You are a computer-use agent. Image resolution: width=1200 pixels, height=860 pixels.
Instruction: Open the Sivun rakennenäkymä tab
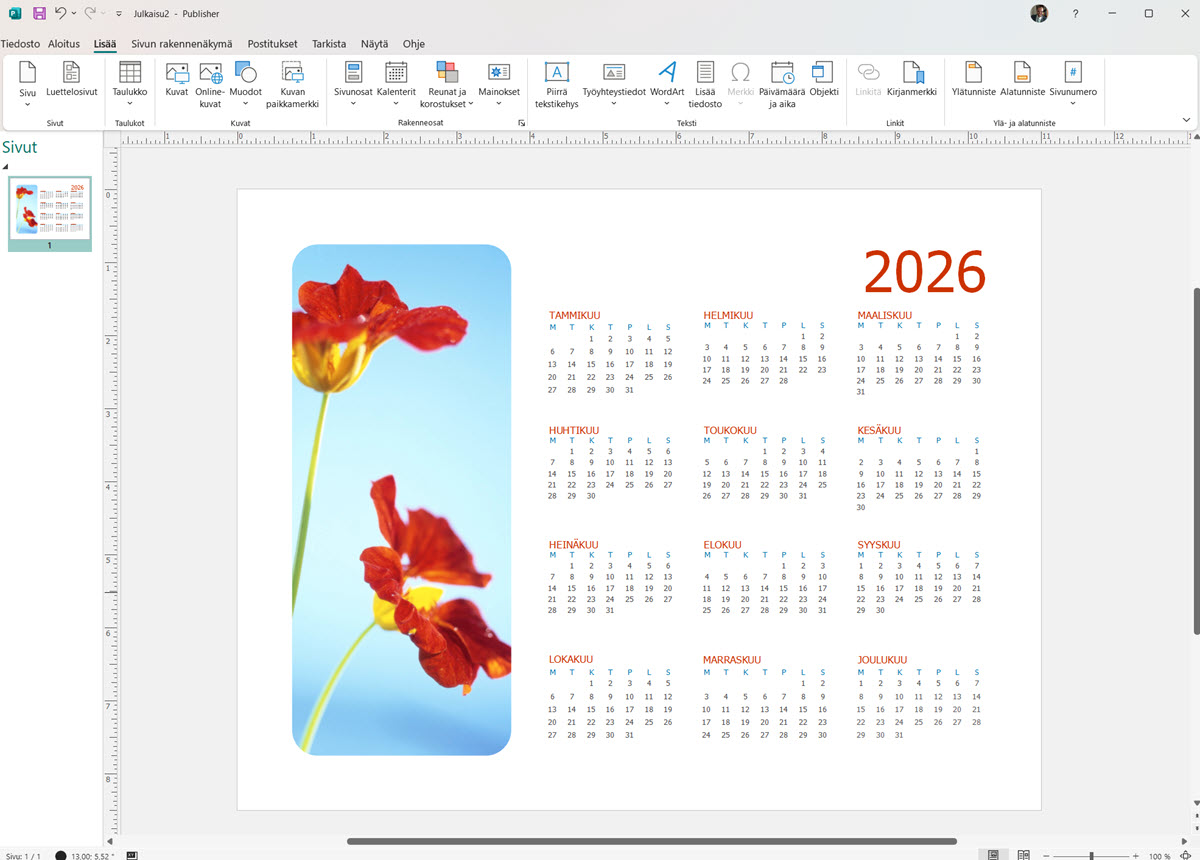click(x=181, y=44)
